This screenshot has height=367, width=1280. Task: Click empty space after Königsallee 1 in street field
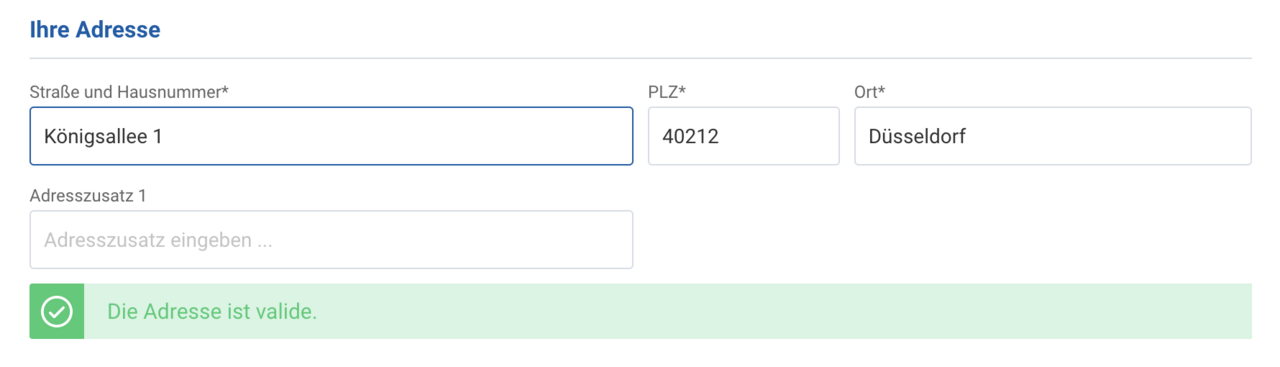pos(400,136)
